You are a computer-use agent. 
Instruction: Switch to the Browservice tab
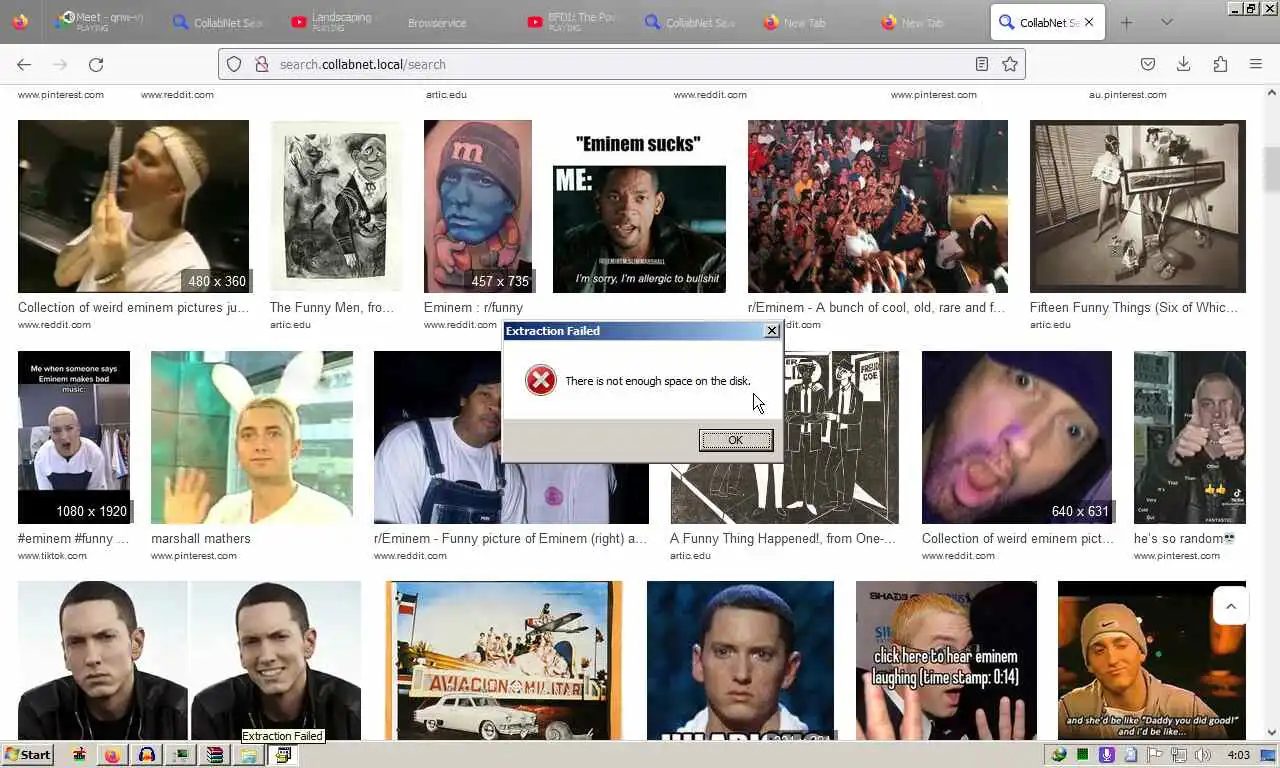pyautogui.click(x=437, y=22)
